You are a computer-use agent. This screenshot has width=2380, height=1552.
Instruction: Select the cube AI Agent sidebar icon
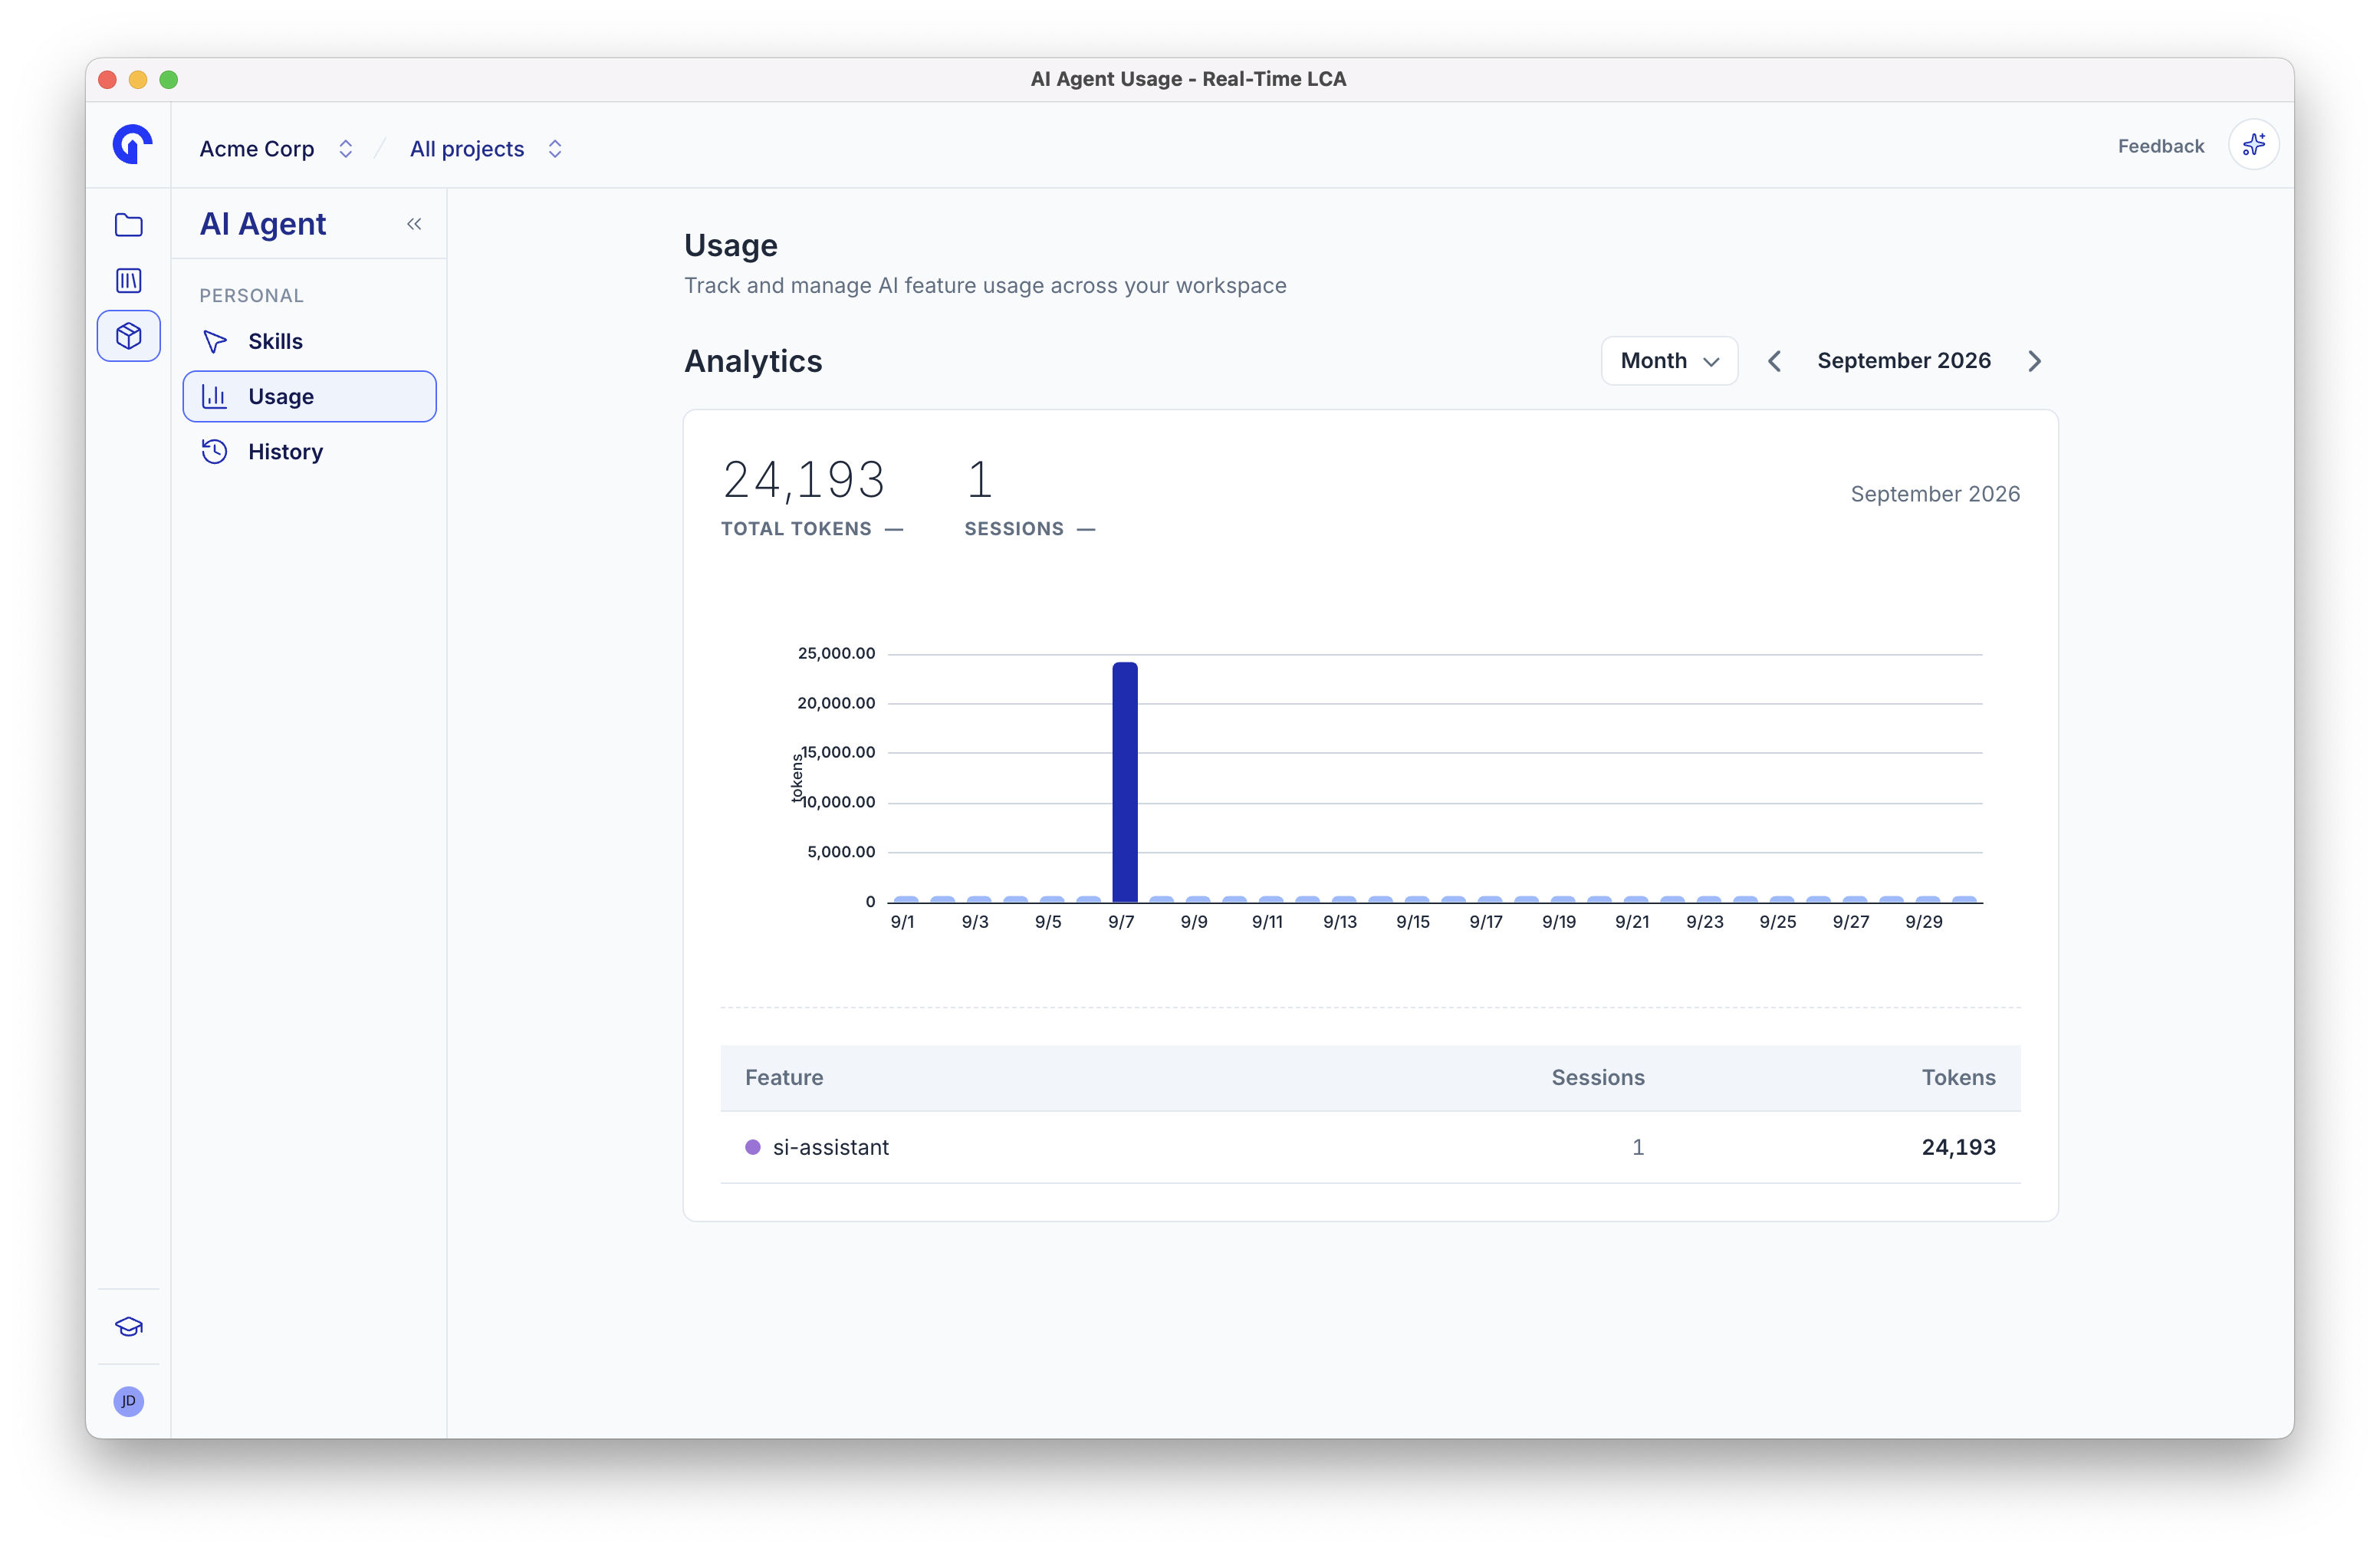click(x=129, y=336)
